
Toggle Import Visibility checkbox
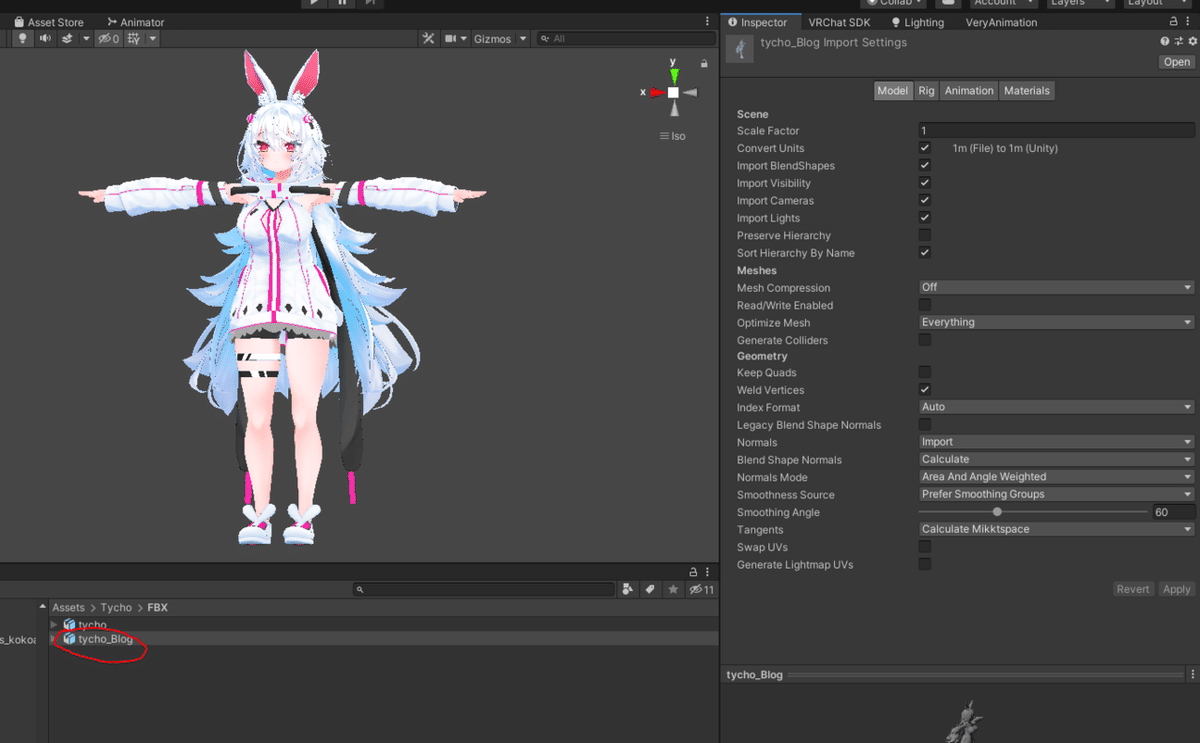coord(925,183)
